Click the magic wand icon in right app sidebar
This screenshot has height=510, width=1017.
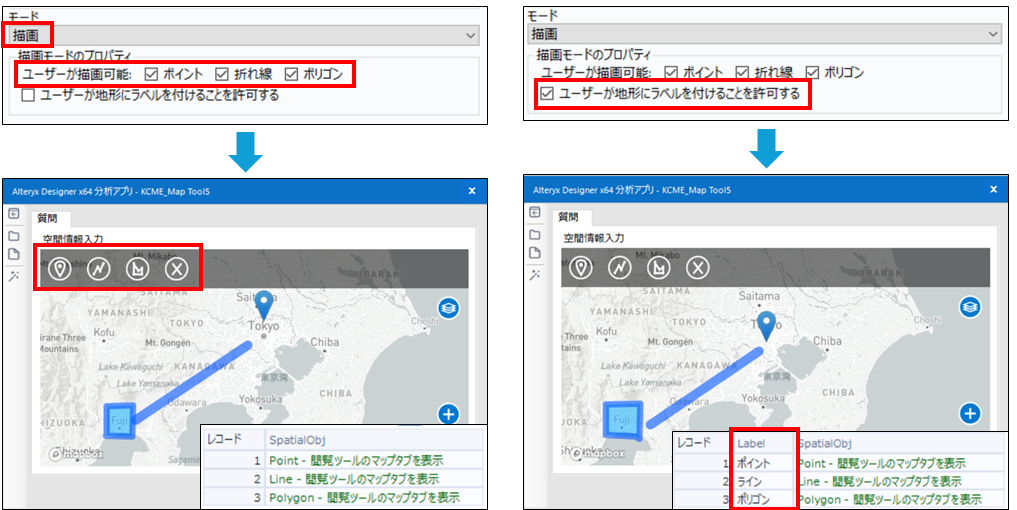[535, 275]
